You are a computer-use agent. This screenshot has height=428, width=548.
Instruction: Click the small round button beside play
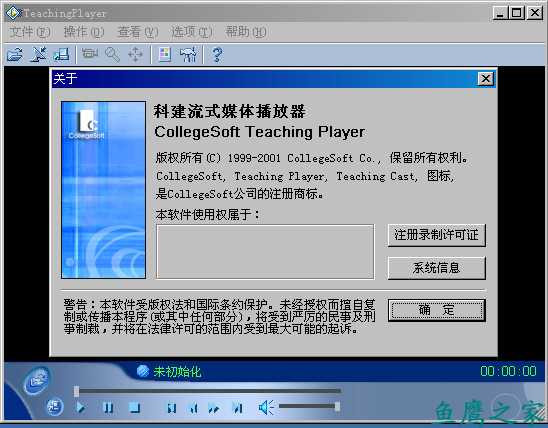click(55, 407)
